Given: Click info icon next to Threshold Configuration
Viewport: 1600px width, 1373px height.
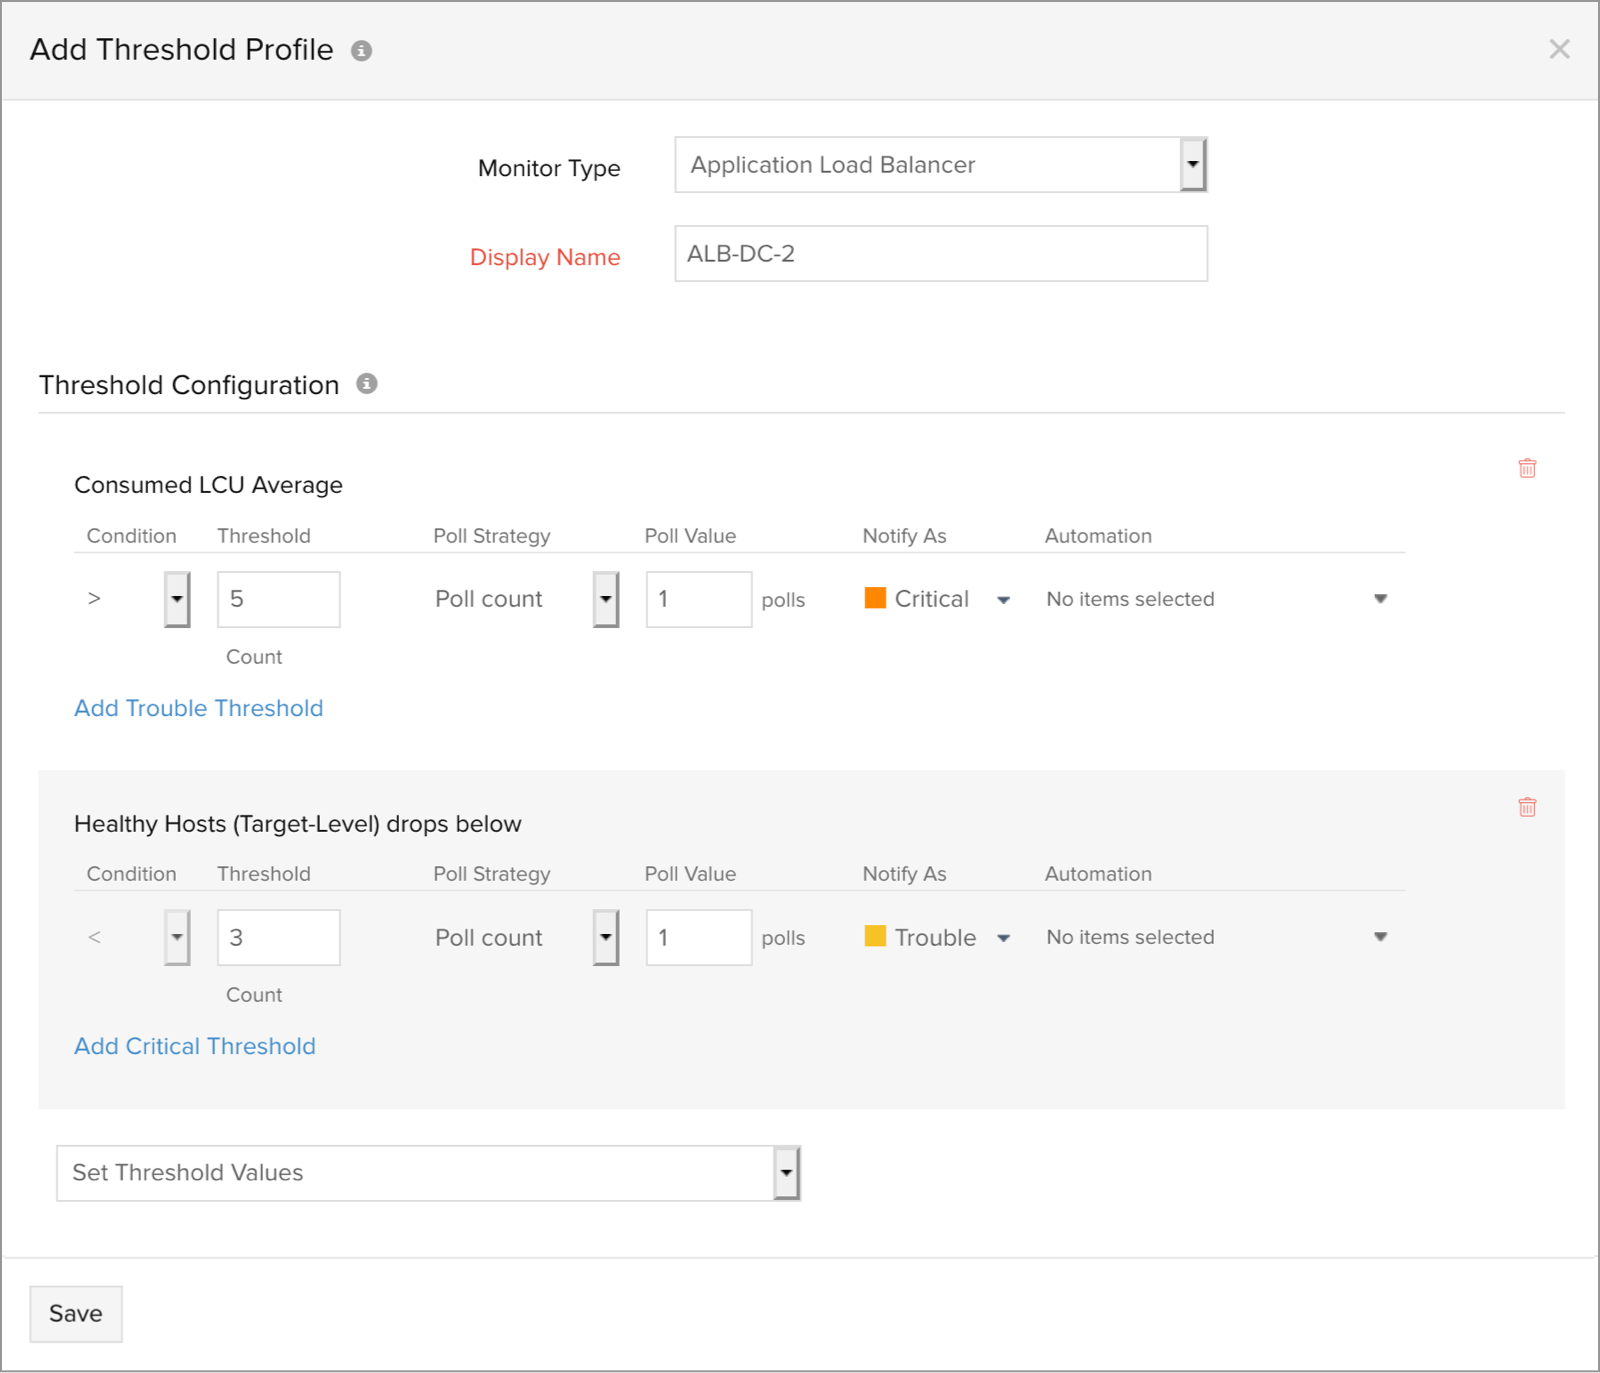Looking at the screenshot, I should (x=367, y=384).
